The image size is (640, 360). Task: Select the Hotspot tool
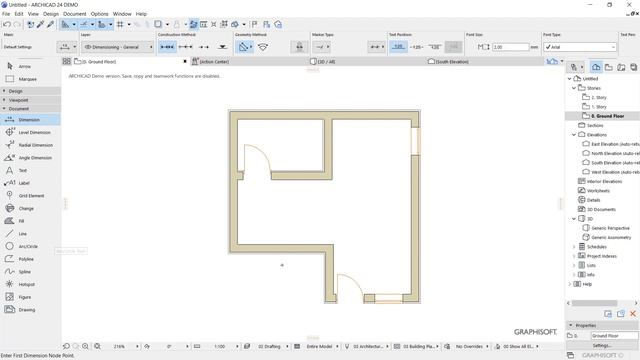coord(27,284)
